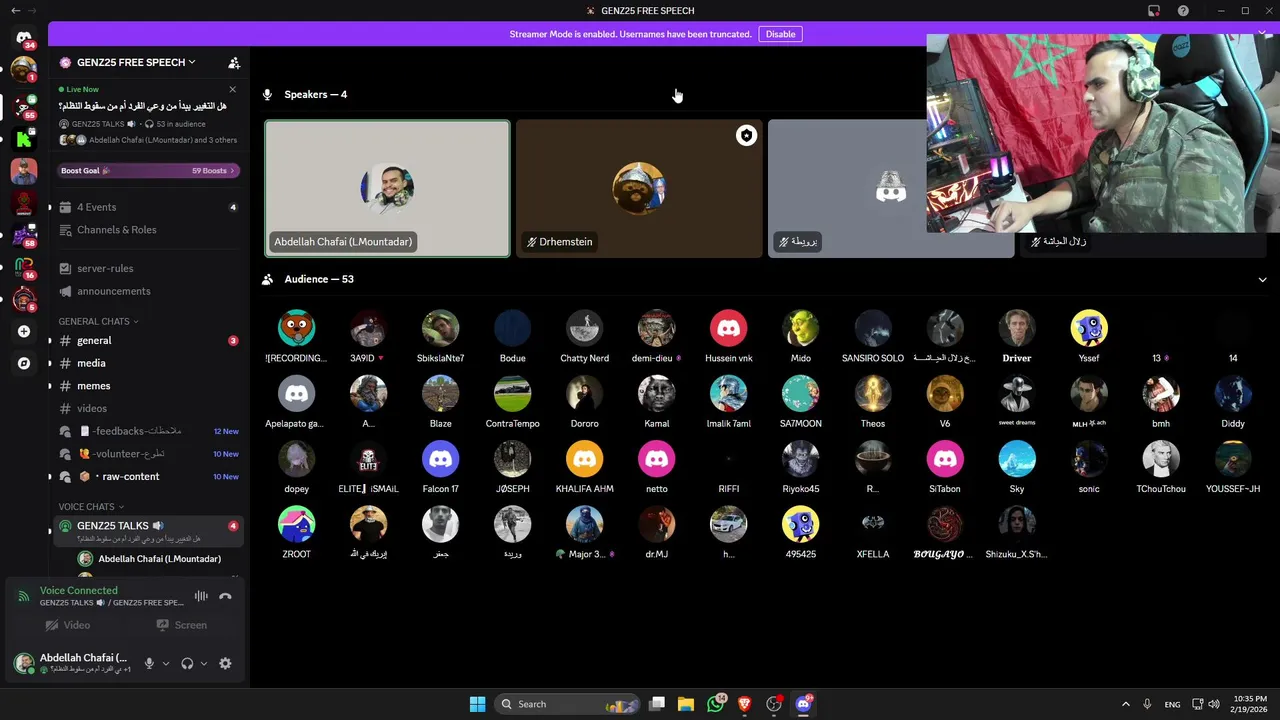This screenshot has height=720, width=1280.
Task: Open the ENG language switcher in tray
Action: [x=1172, y=704]
